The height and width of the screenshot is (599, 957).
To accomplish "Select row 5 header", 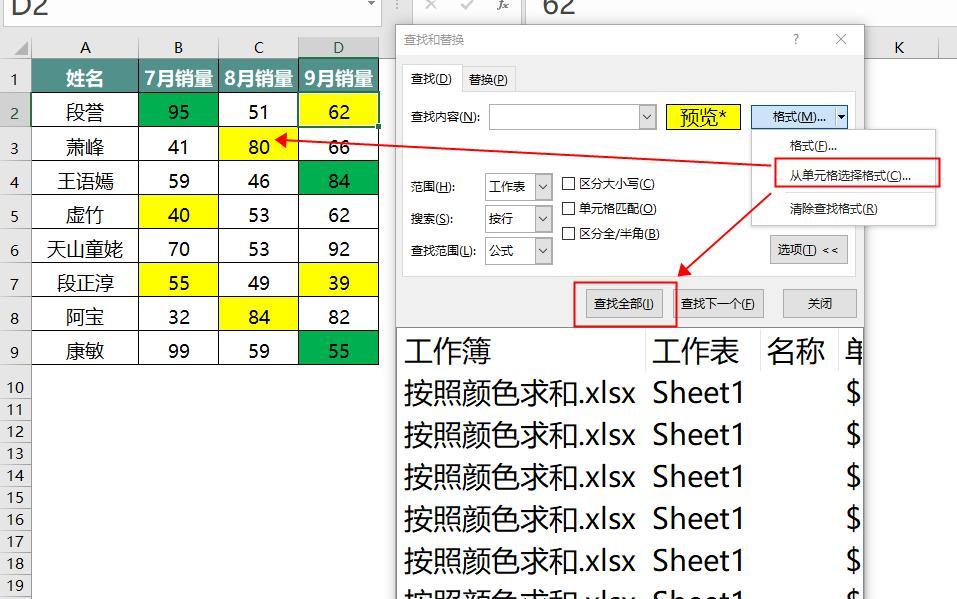I will pyautogui.click(x=15, y=216).
